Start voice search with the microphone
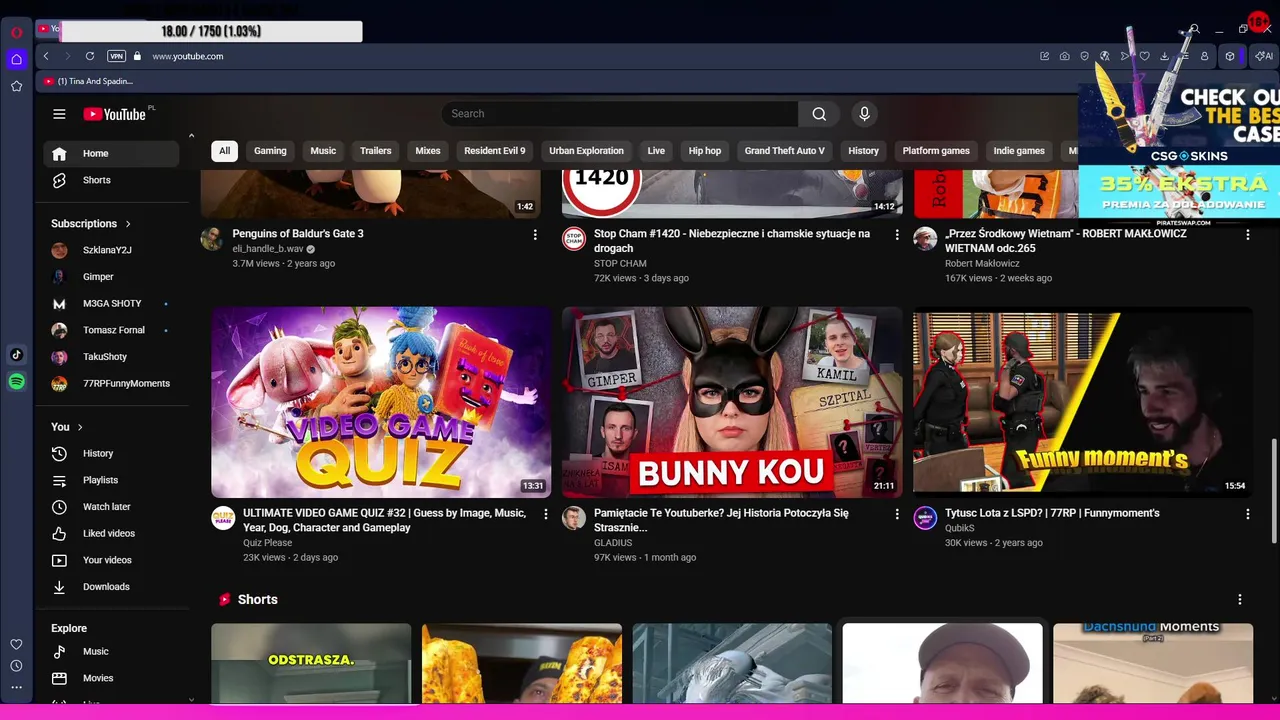 click(865, 114)
